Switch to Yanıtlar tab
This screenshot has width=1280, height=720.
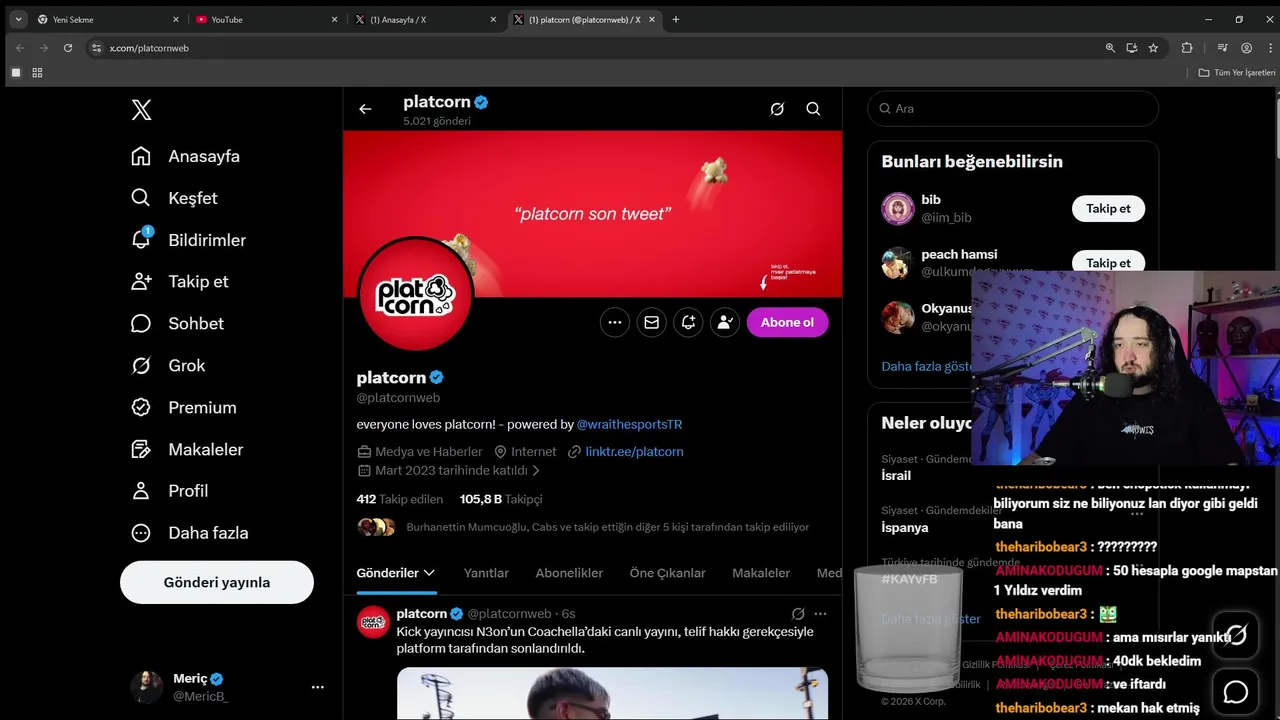pos(486,573)
